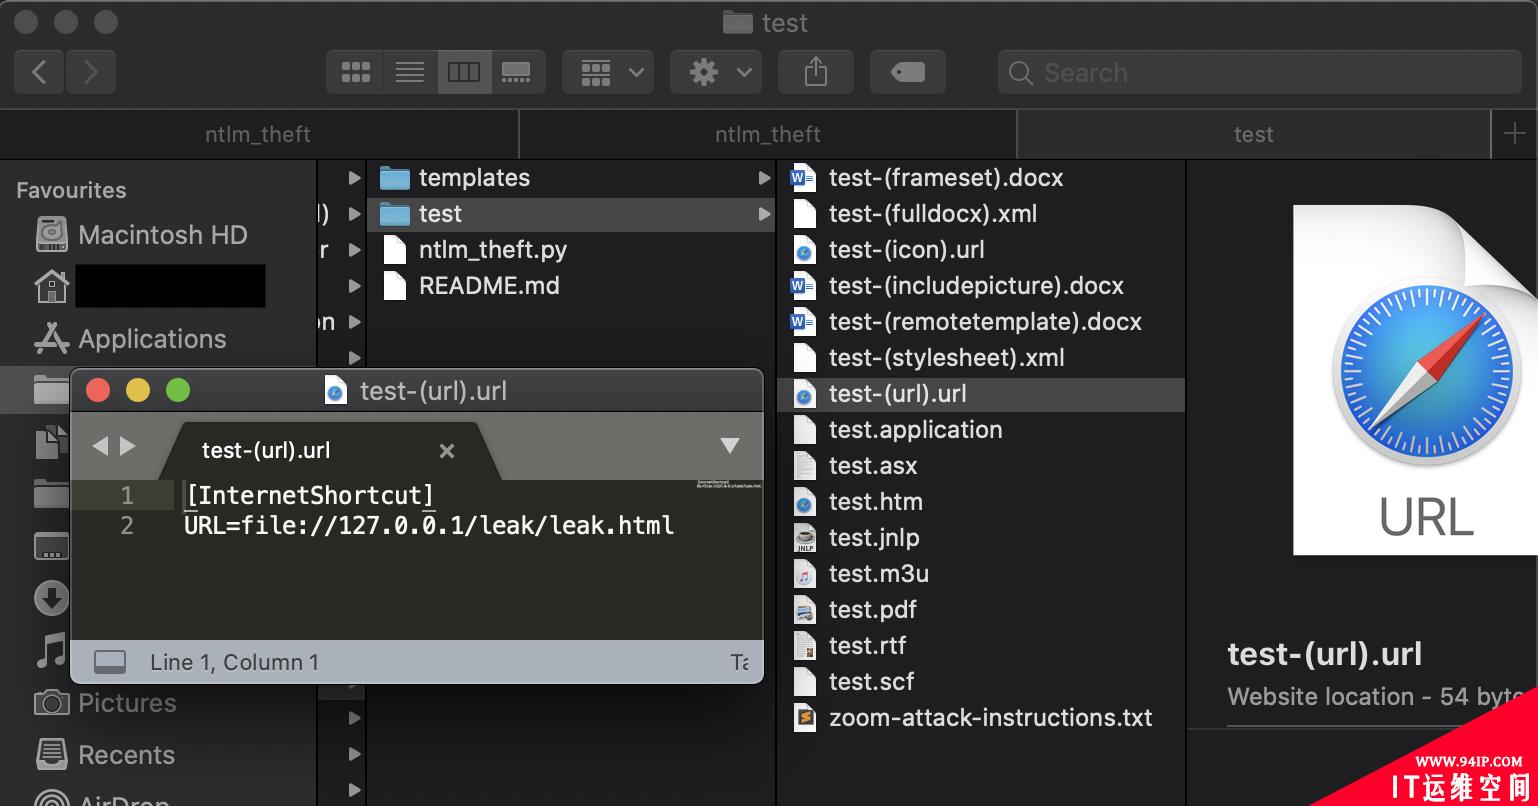1538x806 pixels.
Task: Select the first ntlm_theft Finder tab
Action: pos(258,134)
